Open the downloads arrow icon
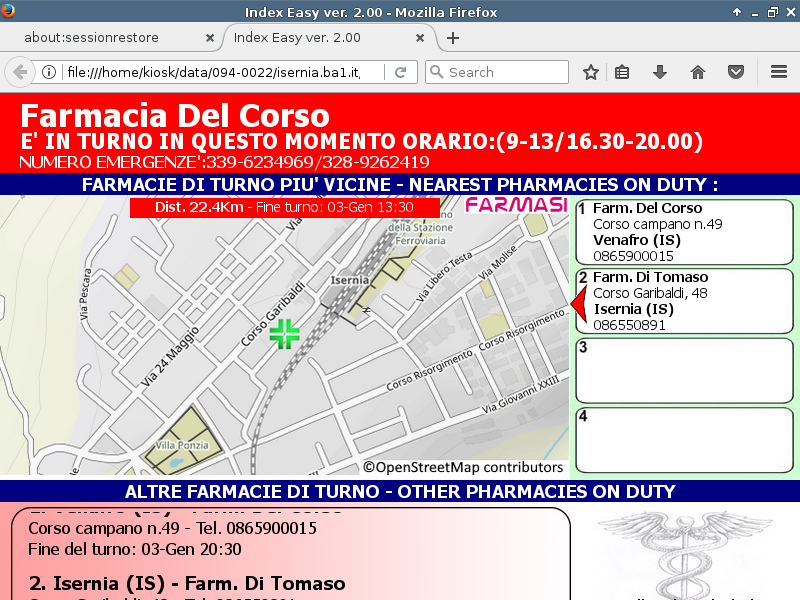 coord(659,72)
